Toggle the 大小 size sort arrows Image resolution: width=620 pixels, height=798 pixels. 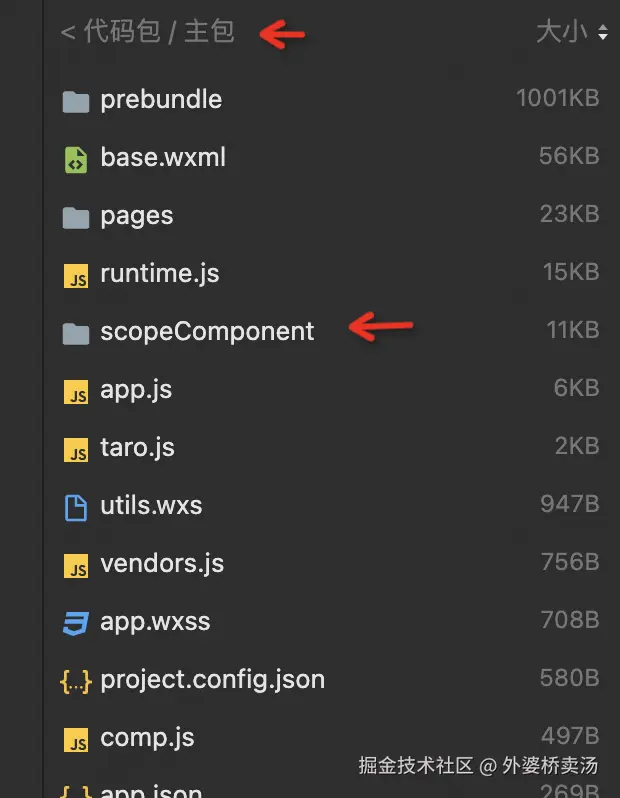tap(602, 34)
